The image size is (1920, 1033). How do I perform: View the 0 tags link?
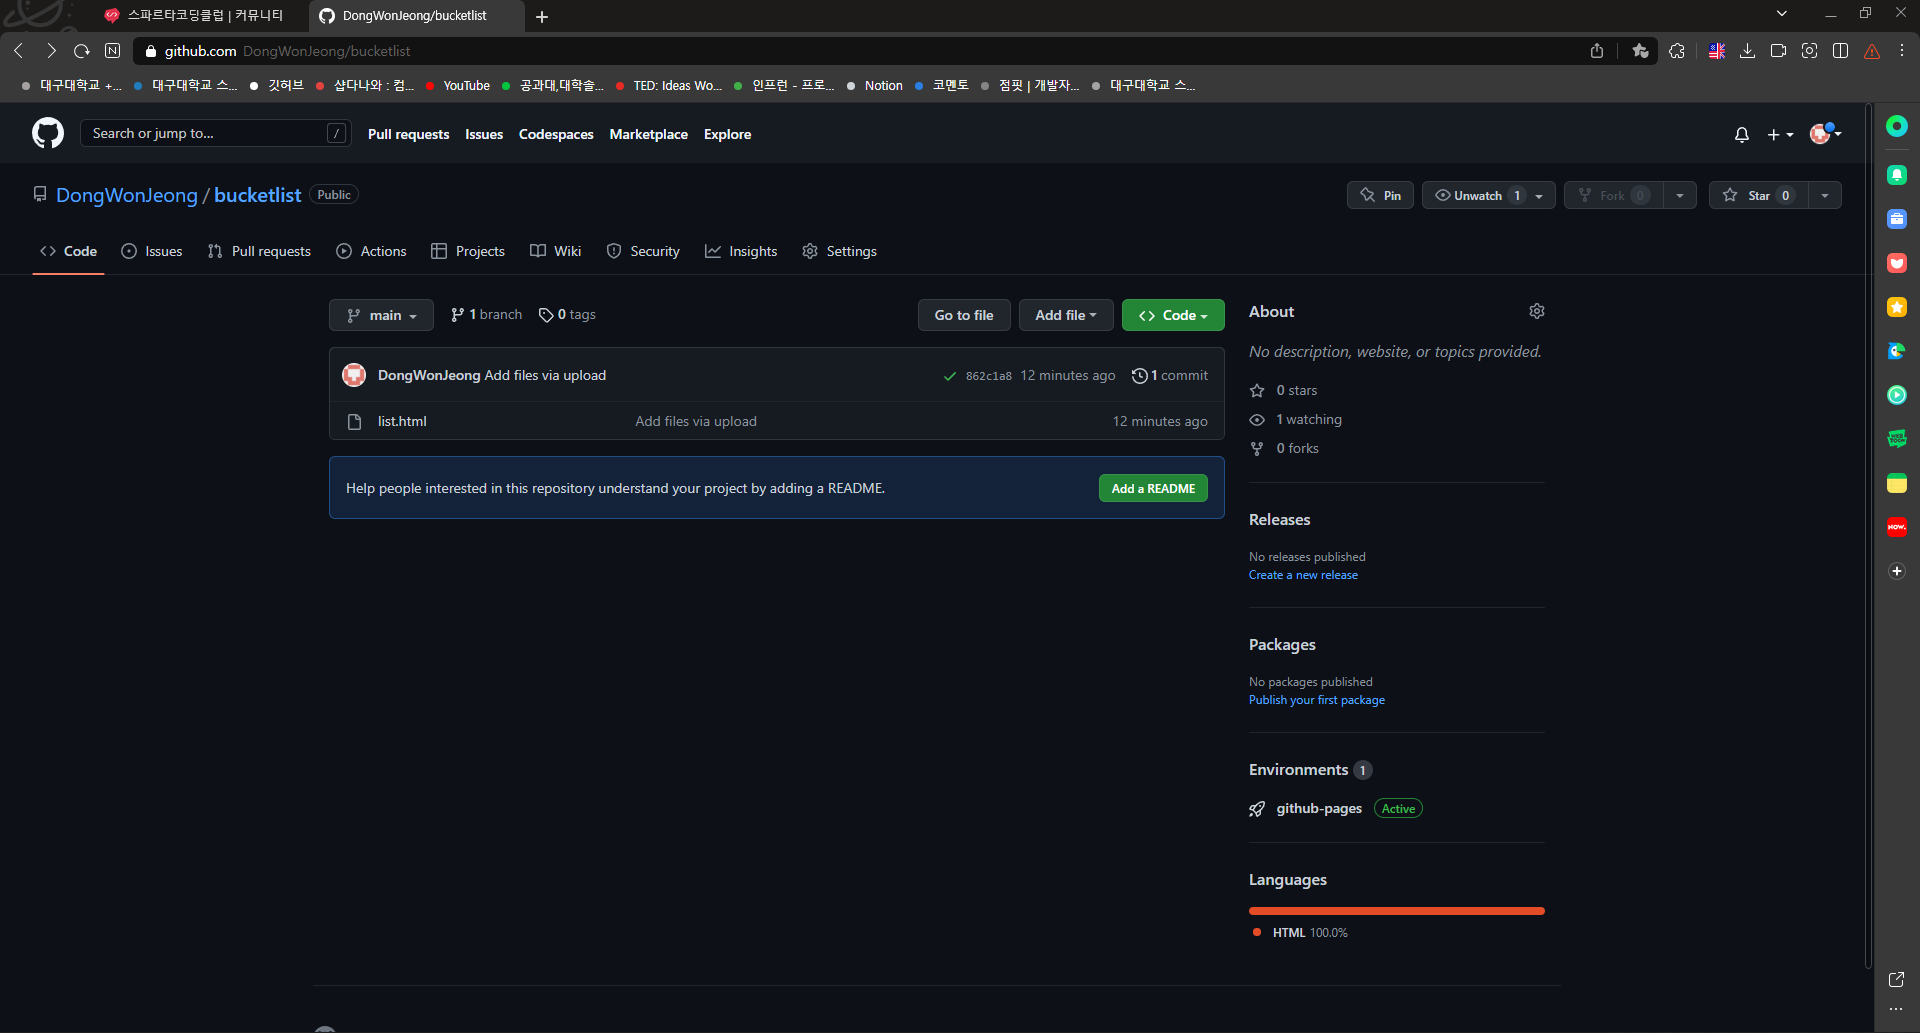tap(567, 315)
